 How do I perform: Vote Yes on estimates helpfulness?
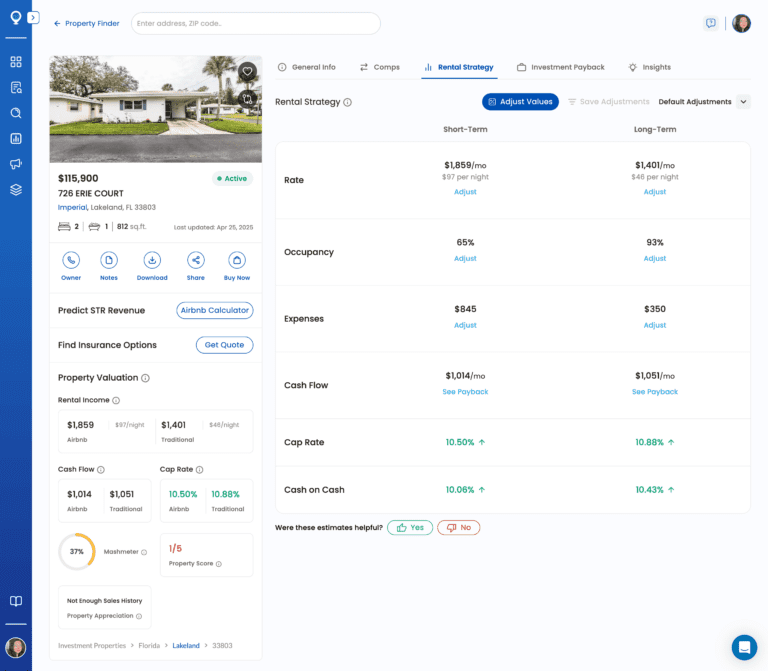click(x=410, y=527)
